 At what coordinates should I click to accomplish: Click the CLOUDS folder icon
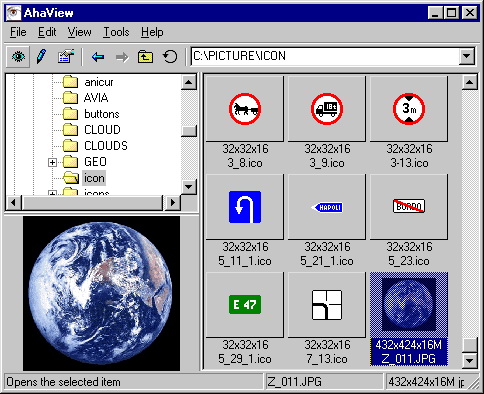click(70, 146)
